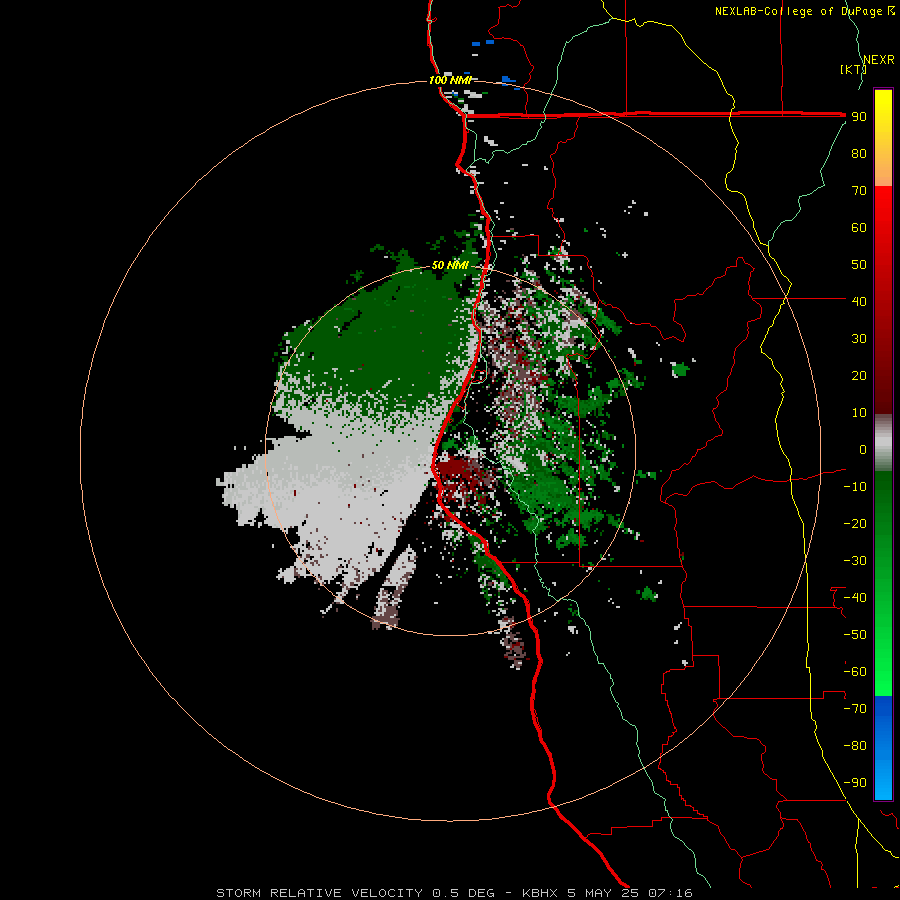The height and width of the screenshot is (900, 900).
Task: Click the -90 value on velocity scale
Action: 855,782
